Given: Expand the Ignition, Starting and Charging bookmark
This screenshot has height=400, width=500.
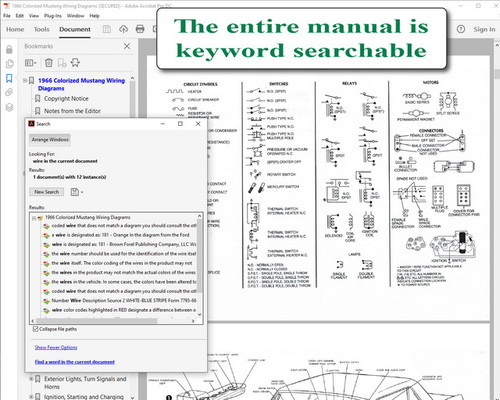Looking at the screenshot, I should (x=31, y=397).
